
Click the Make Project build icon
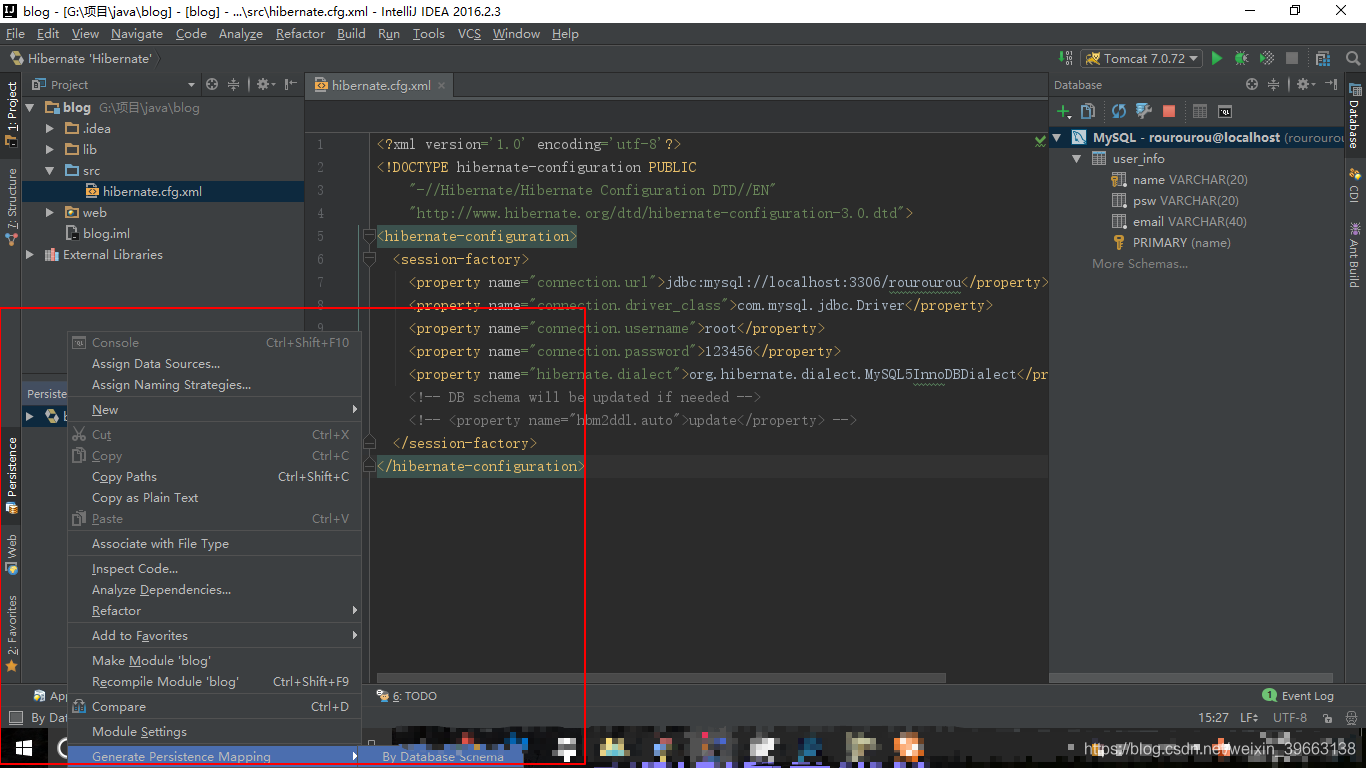click(1064, 59)
